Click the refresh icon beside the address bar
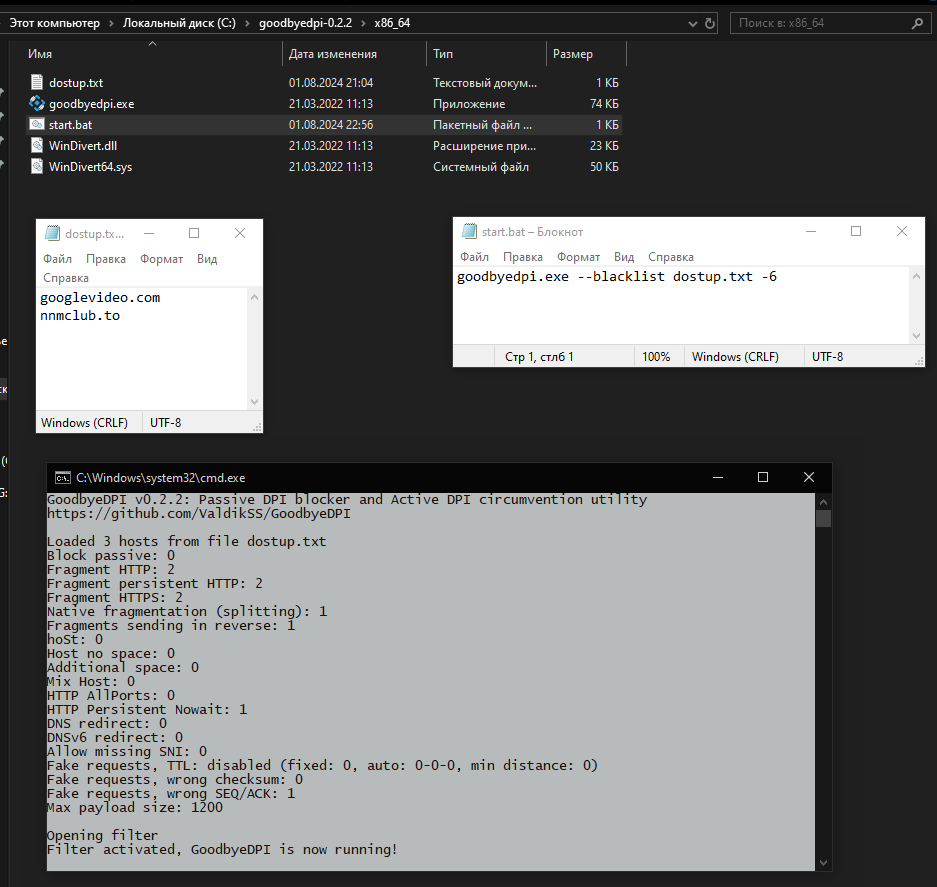This screenshot has height=887, width=937. (709, 23)
